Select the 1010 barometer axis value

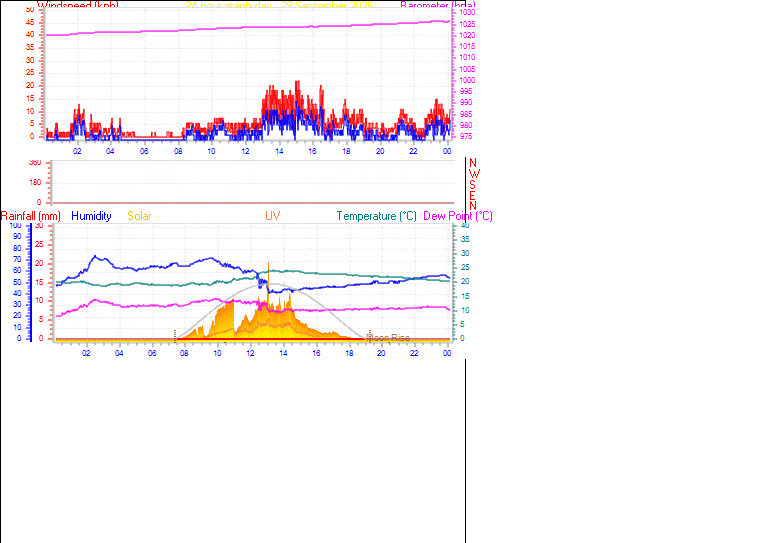click(x=467, y=58)
